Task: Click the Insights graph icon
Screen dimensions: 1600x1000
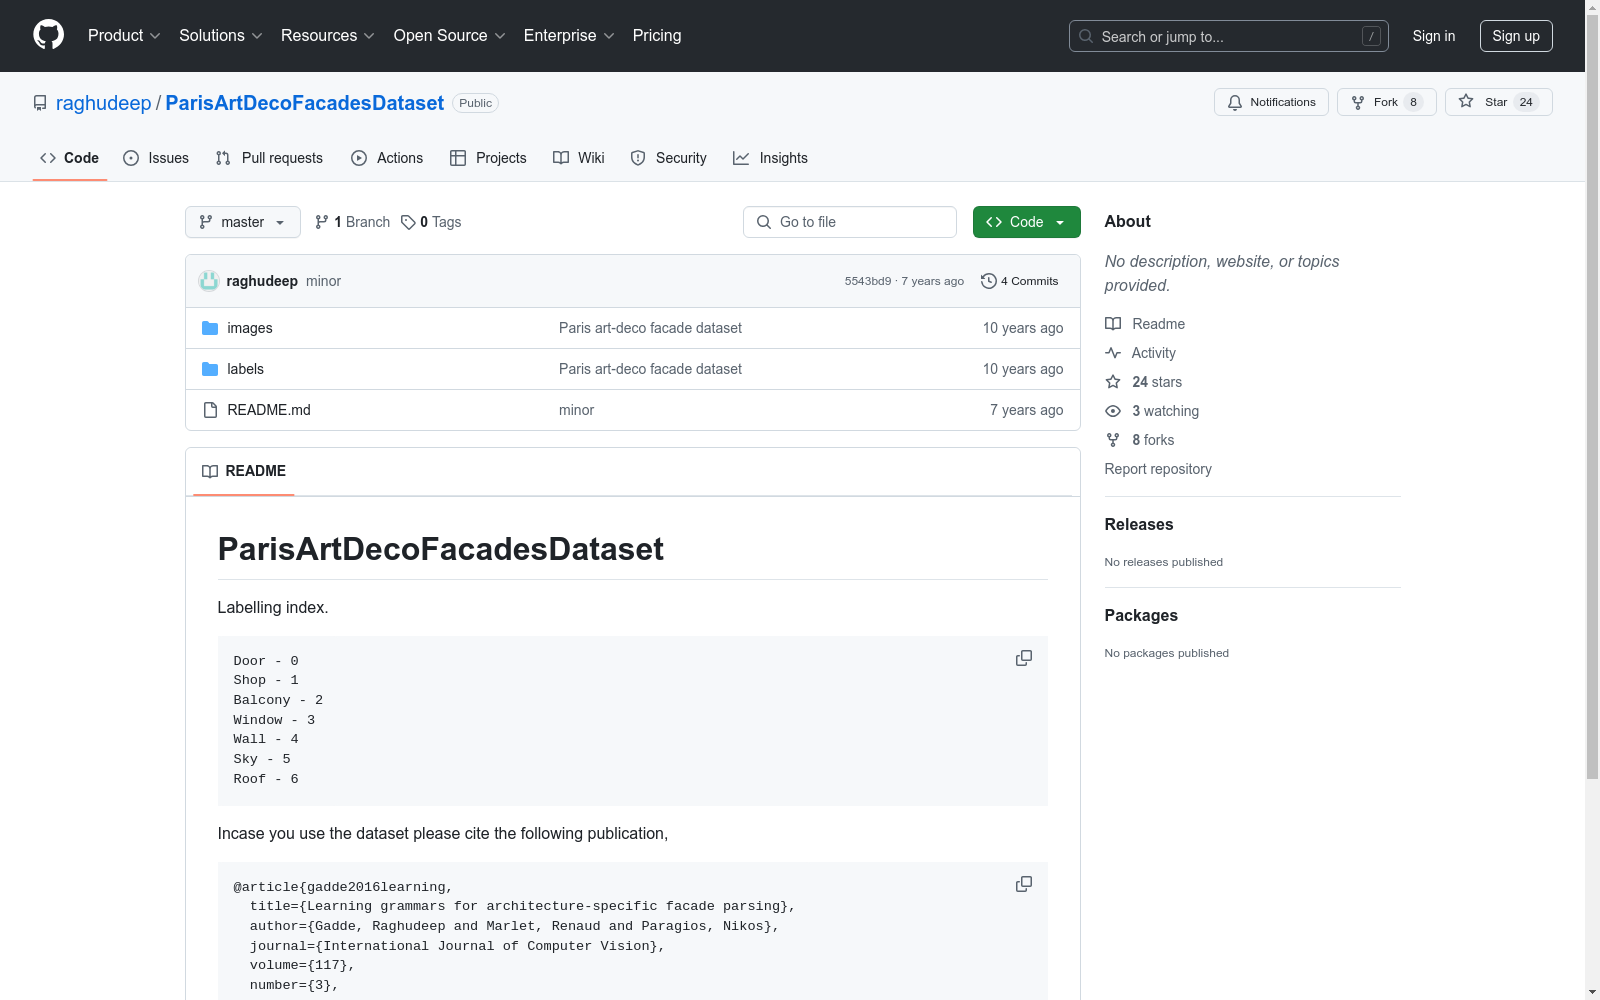Action: click(x=741, y=158)
